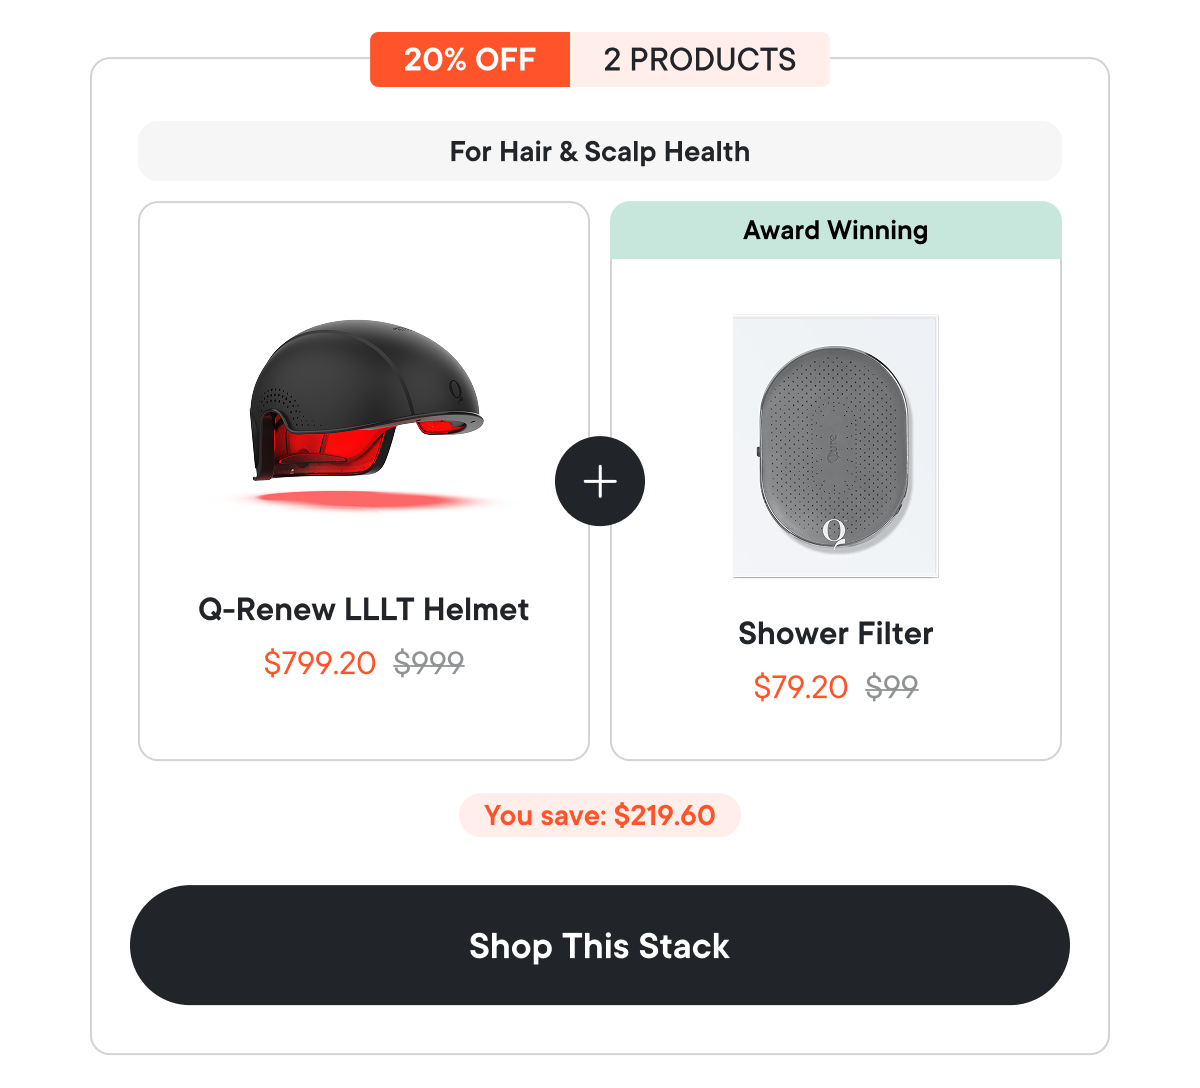Select the $799.20 discounted helmet price

point(320,663)
